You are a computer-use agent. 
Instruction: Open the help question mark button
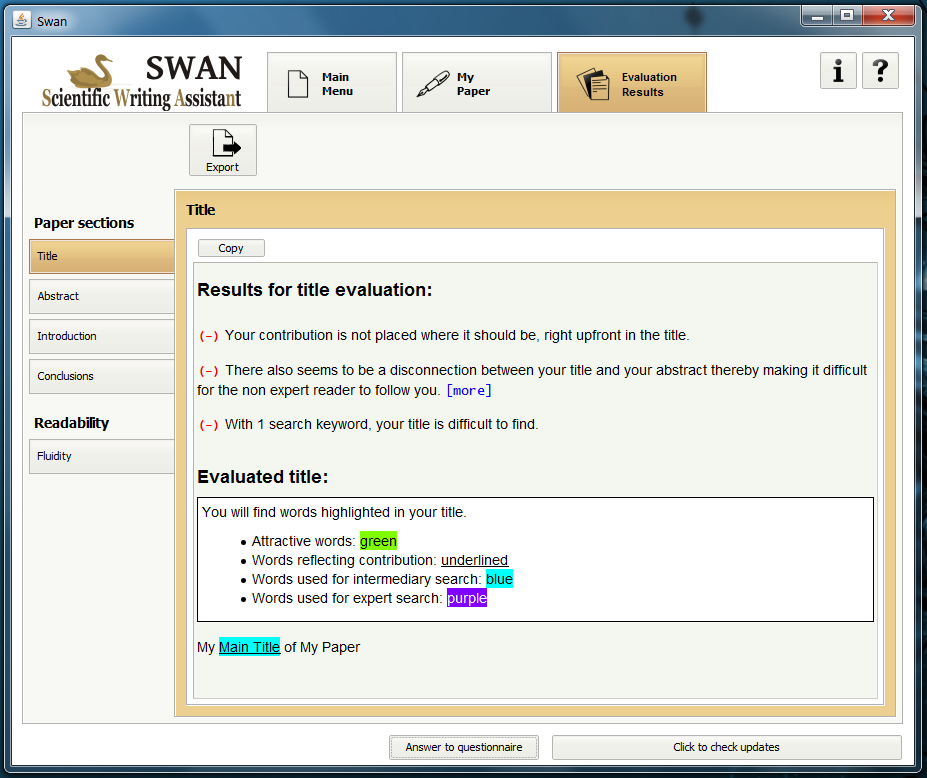880,70
